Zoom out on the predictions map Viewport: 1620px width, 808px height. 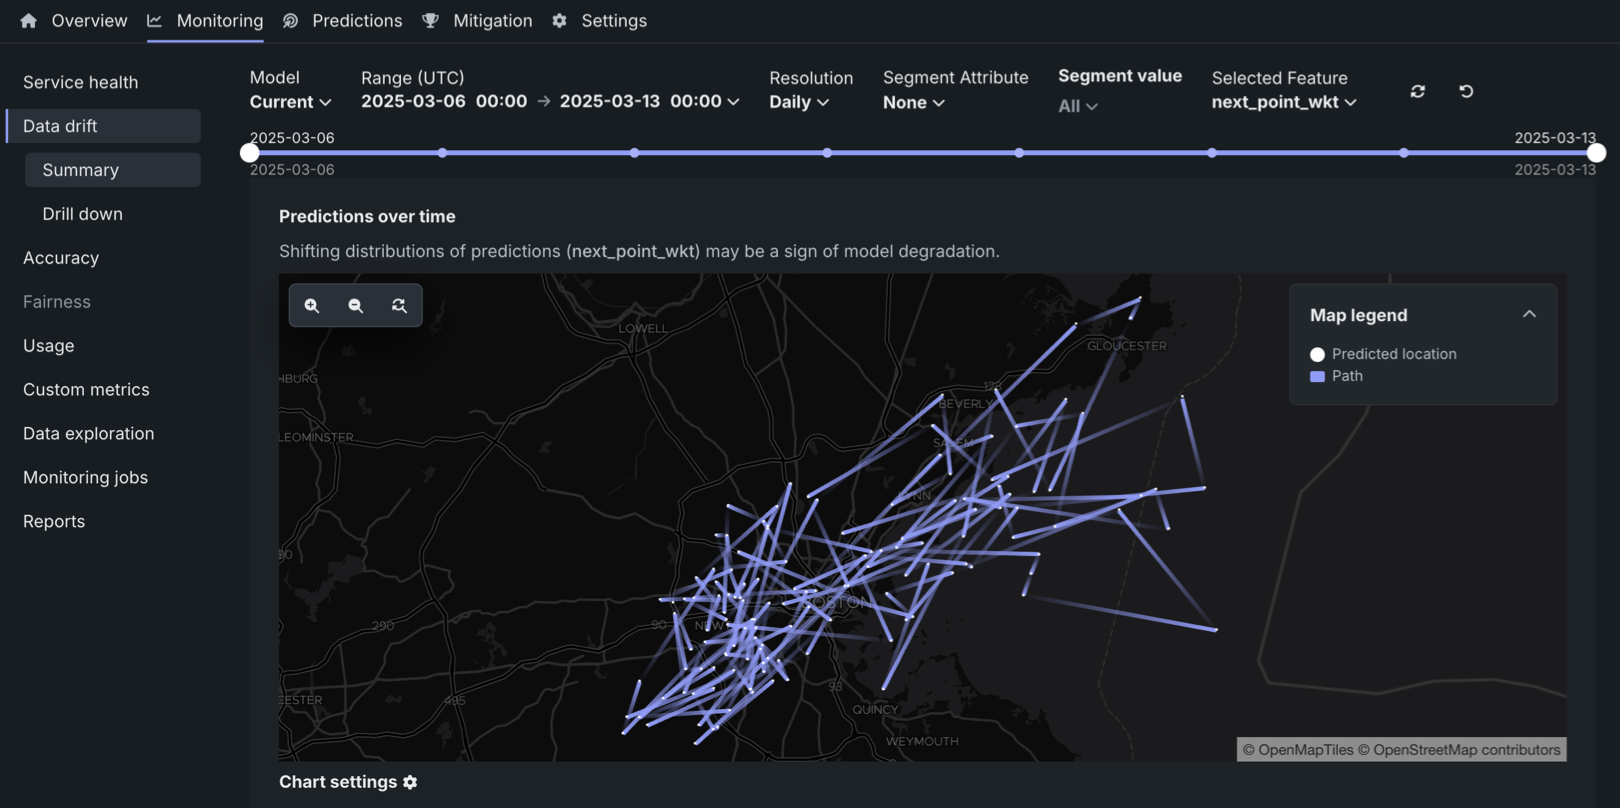pyautogui.click(x=355, y=306)
